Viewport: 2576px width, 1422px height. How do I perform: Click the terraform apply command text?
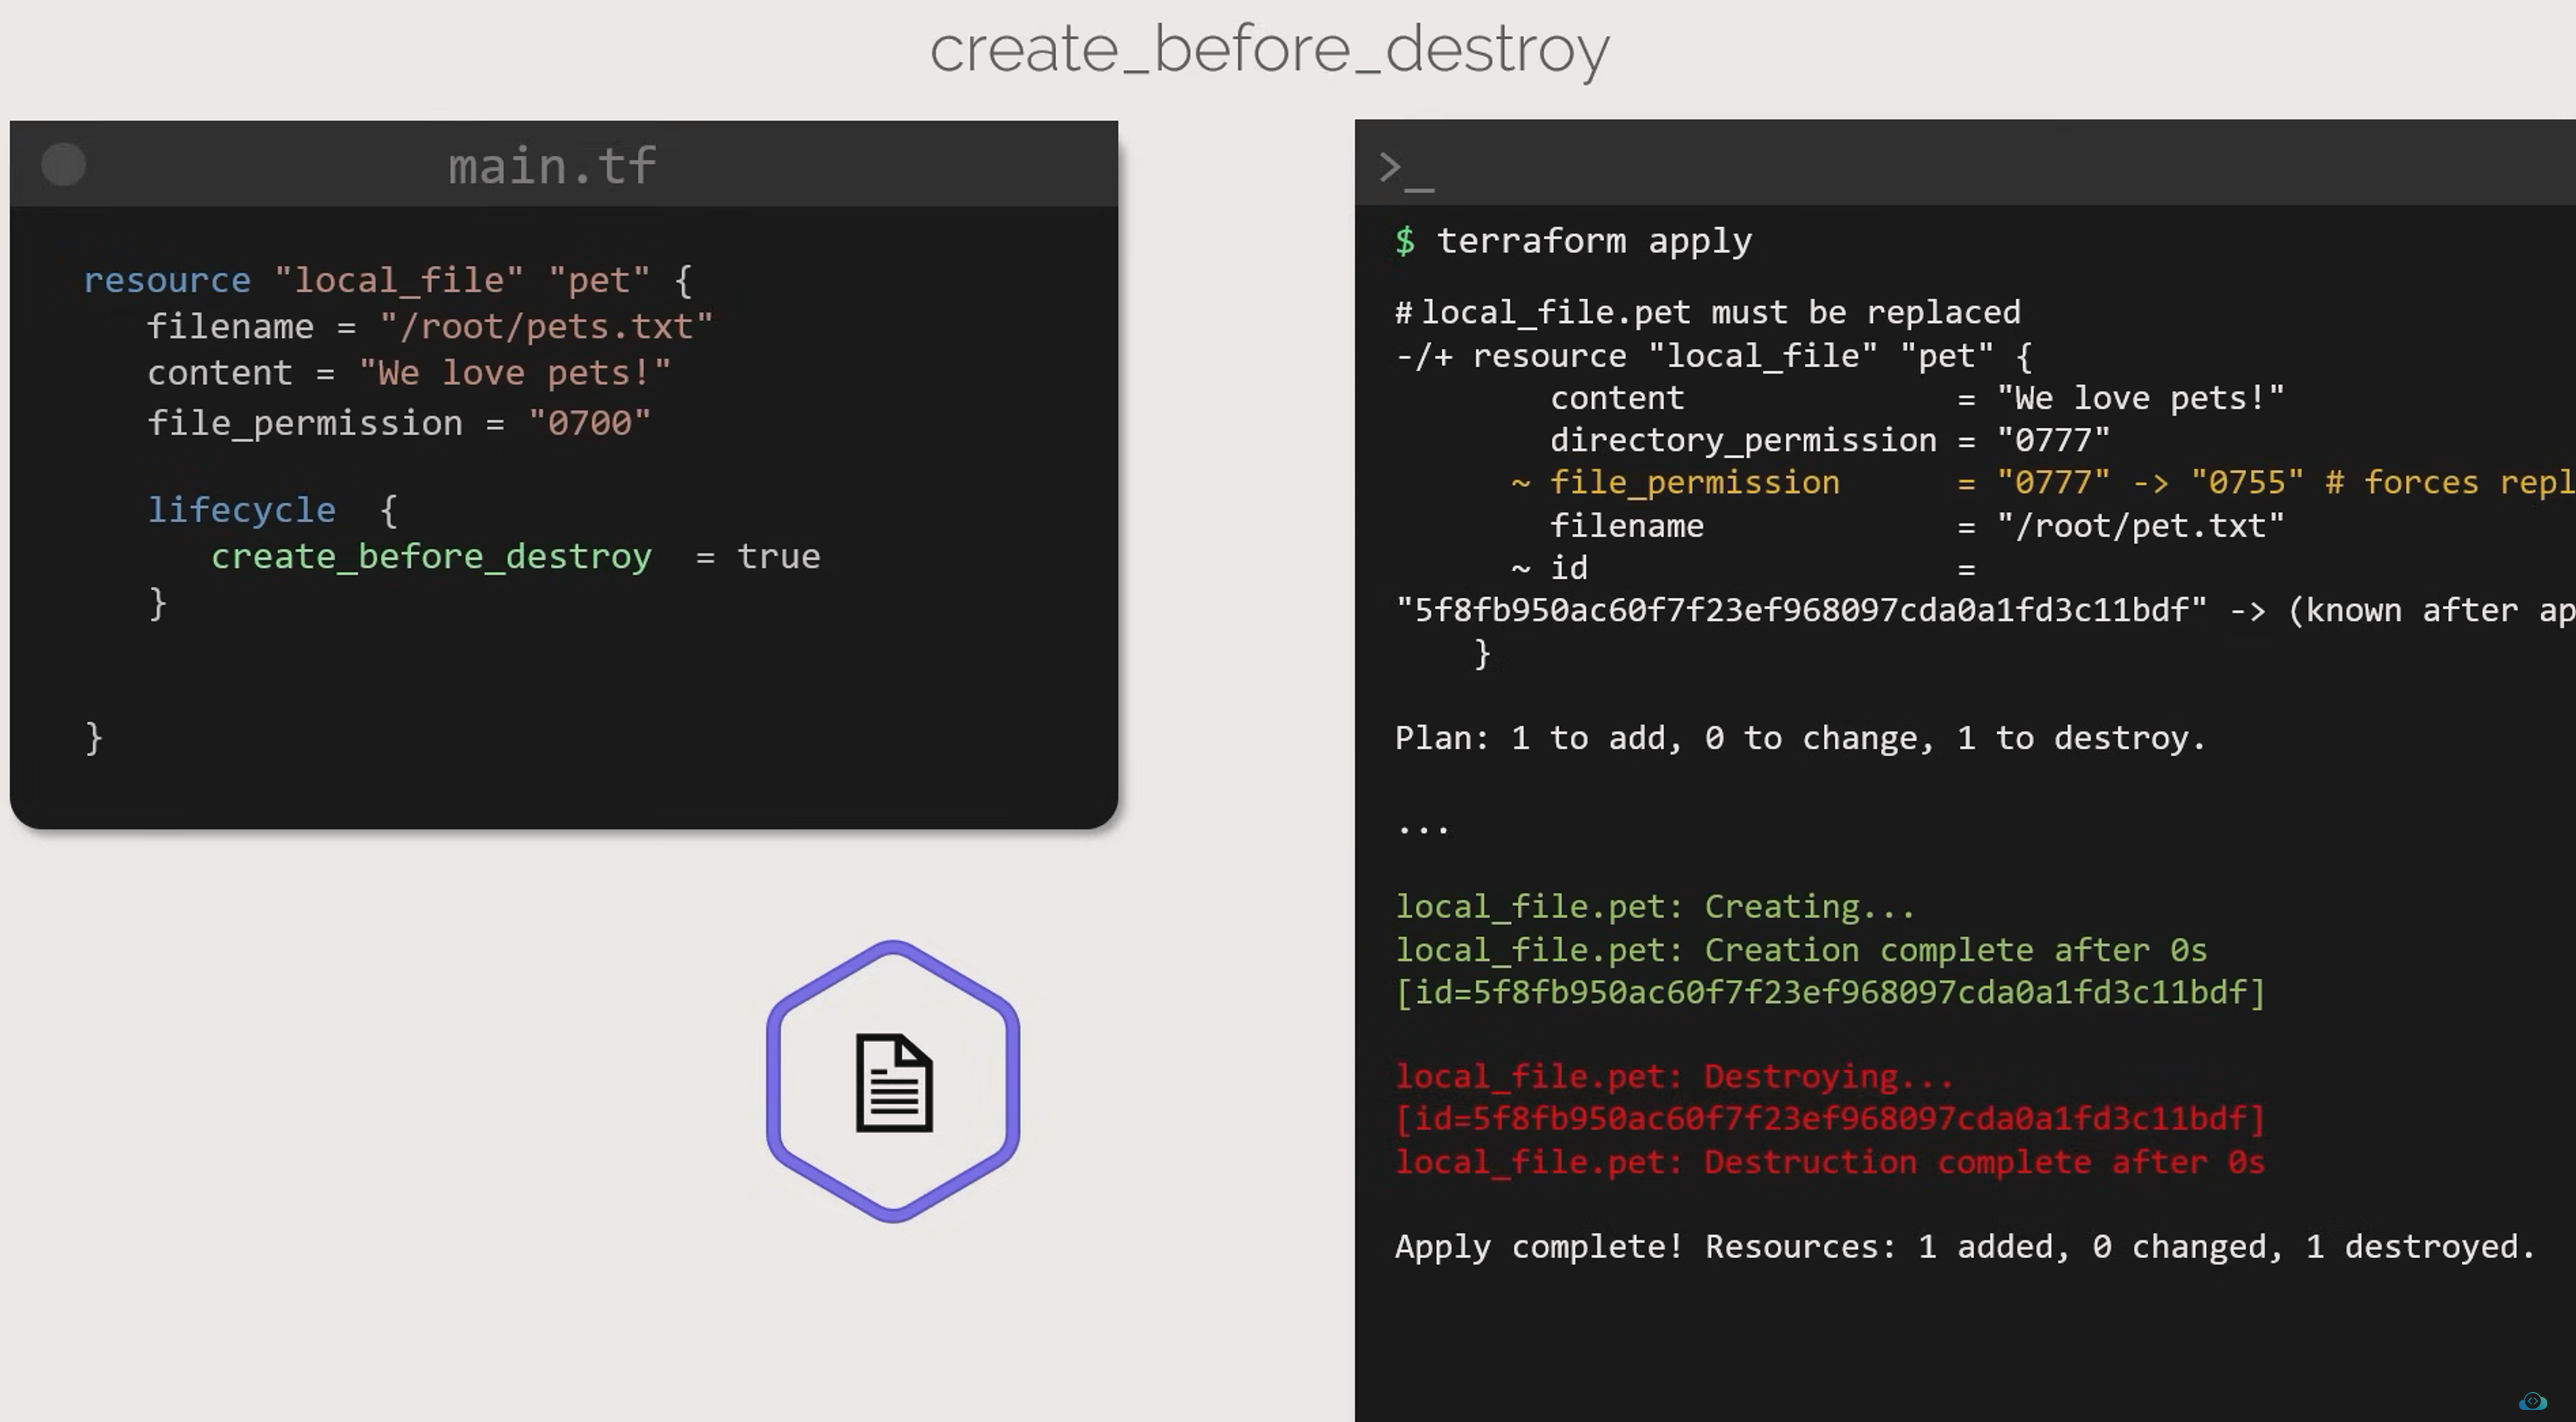1594,241
